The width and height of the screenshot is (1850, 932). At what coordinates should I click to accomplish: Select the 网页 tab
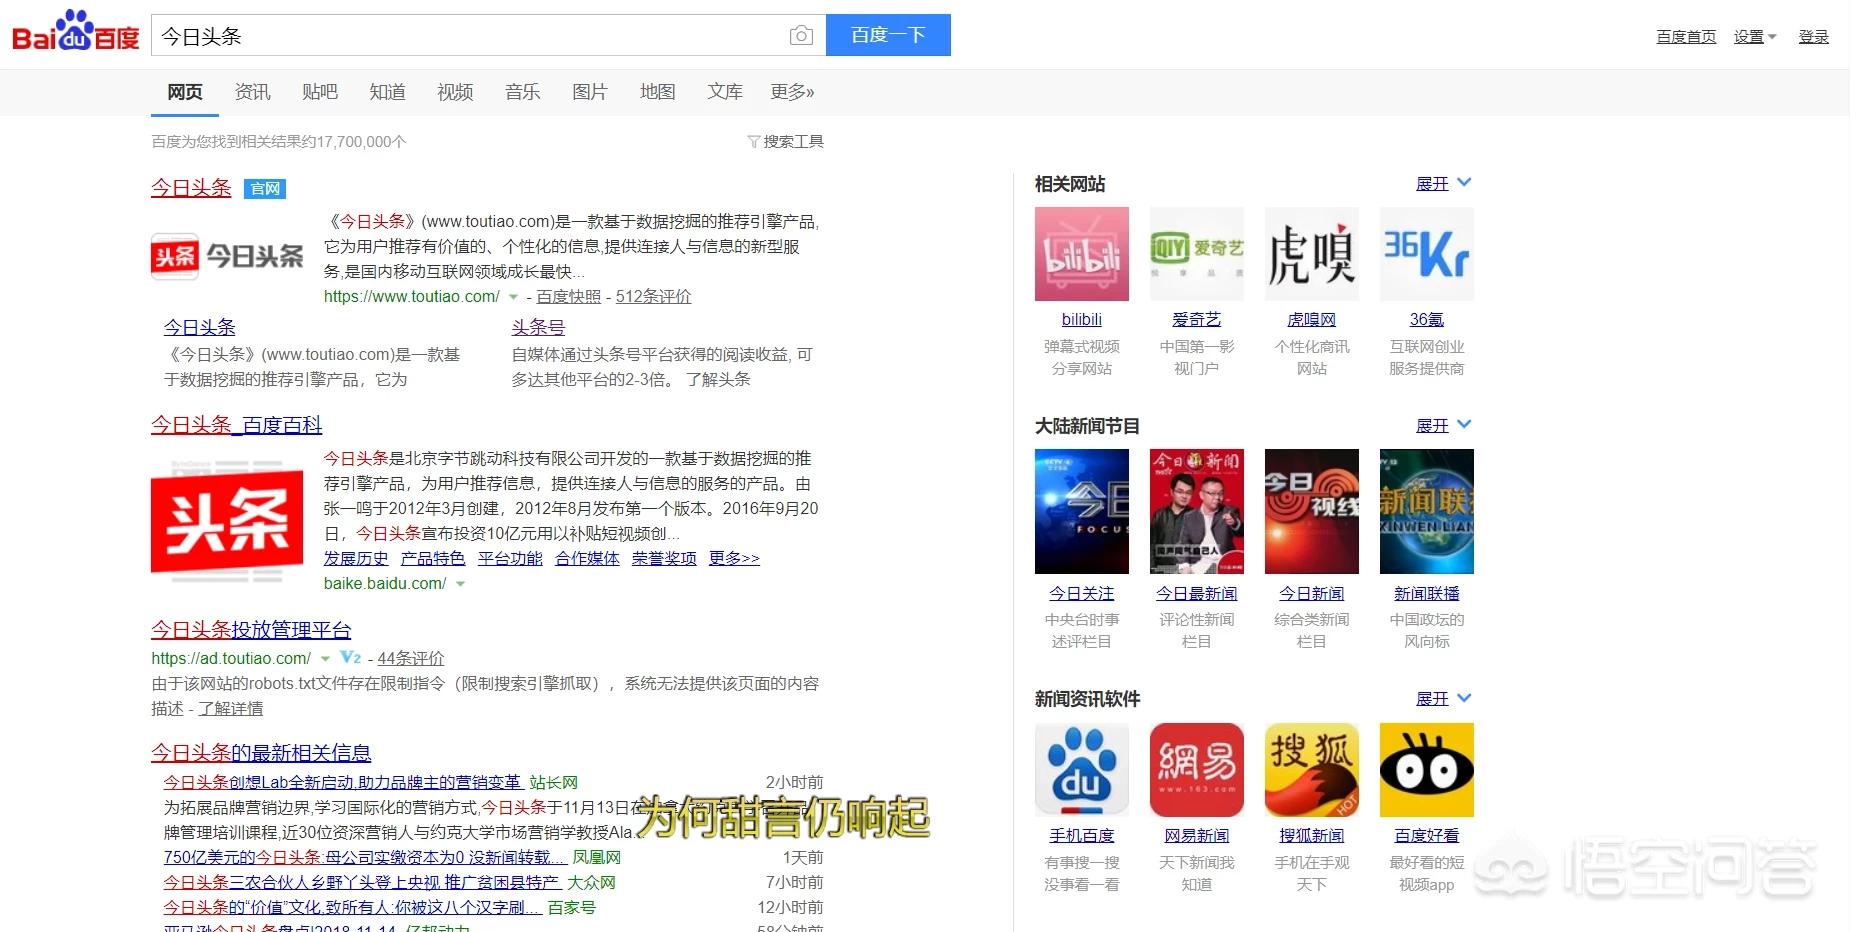pos(185,92)
